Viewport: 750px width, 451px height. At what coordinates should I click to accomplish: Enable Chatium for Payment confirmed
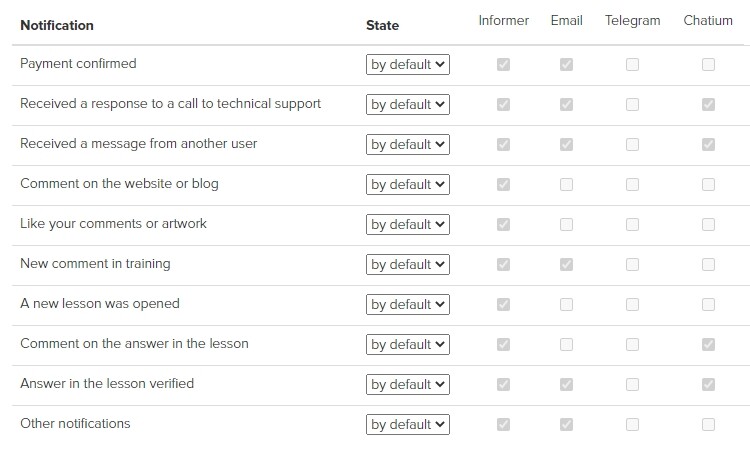(x=708, y=65)
